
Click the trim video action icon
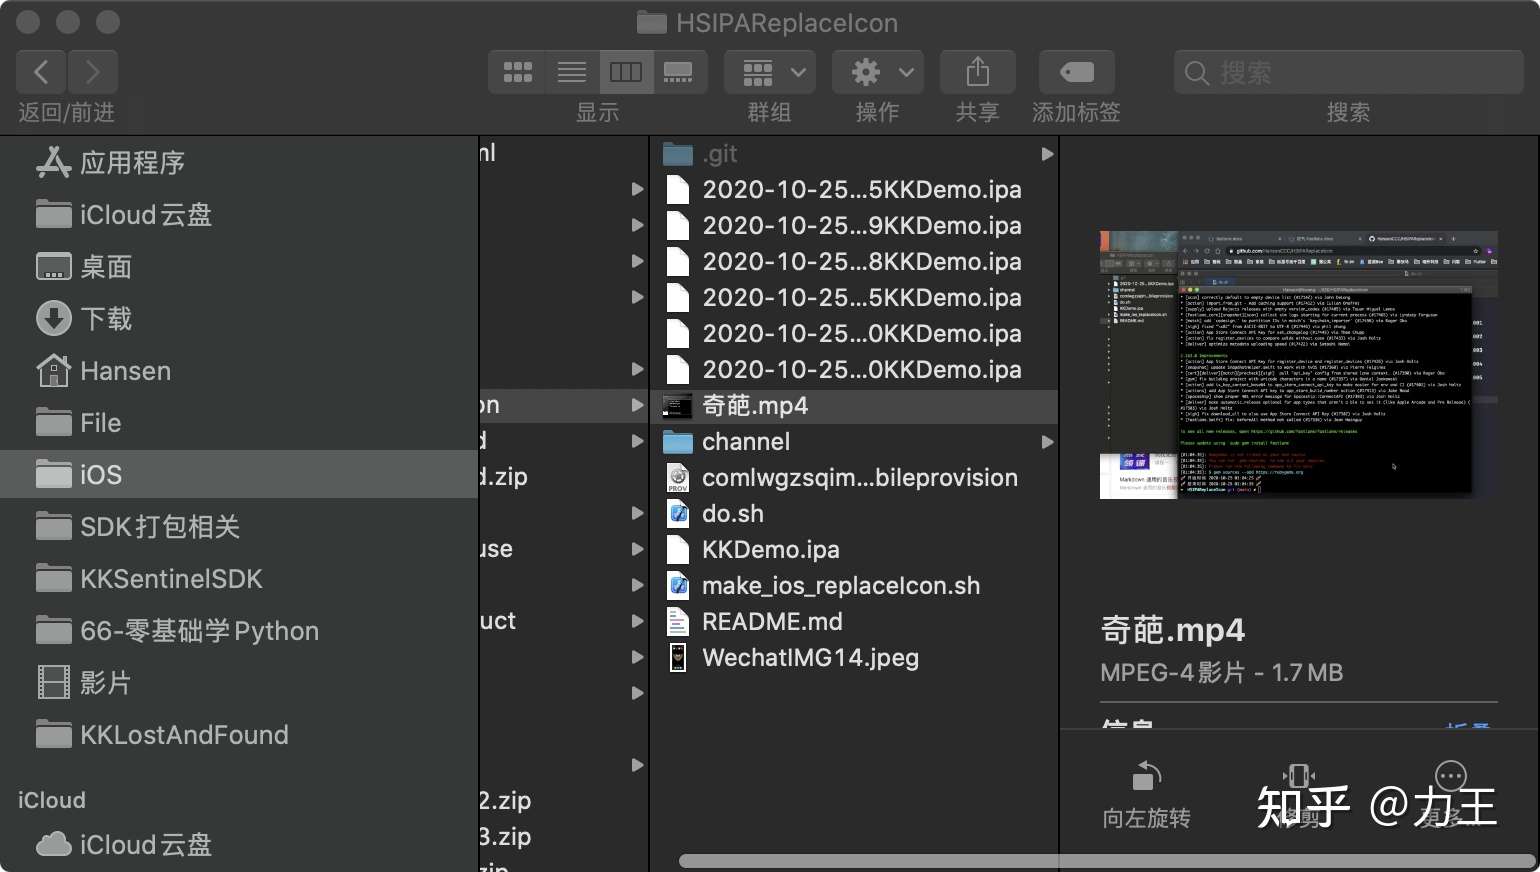1298,777
